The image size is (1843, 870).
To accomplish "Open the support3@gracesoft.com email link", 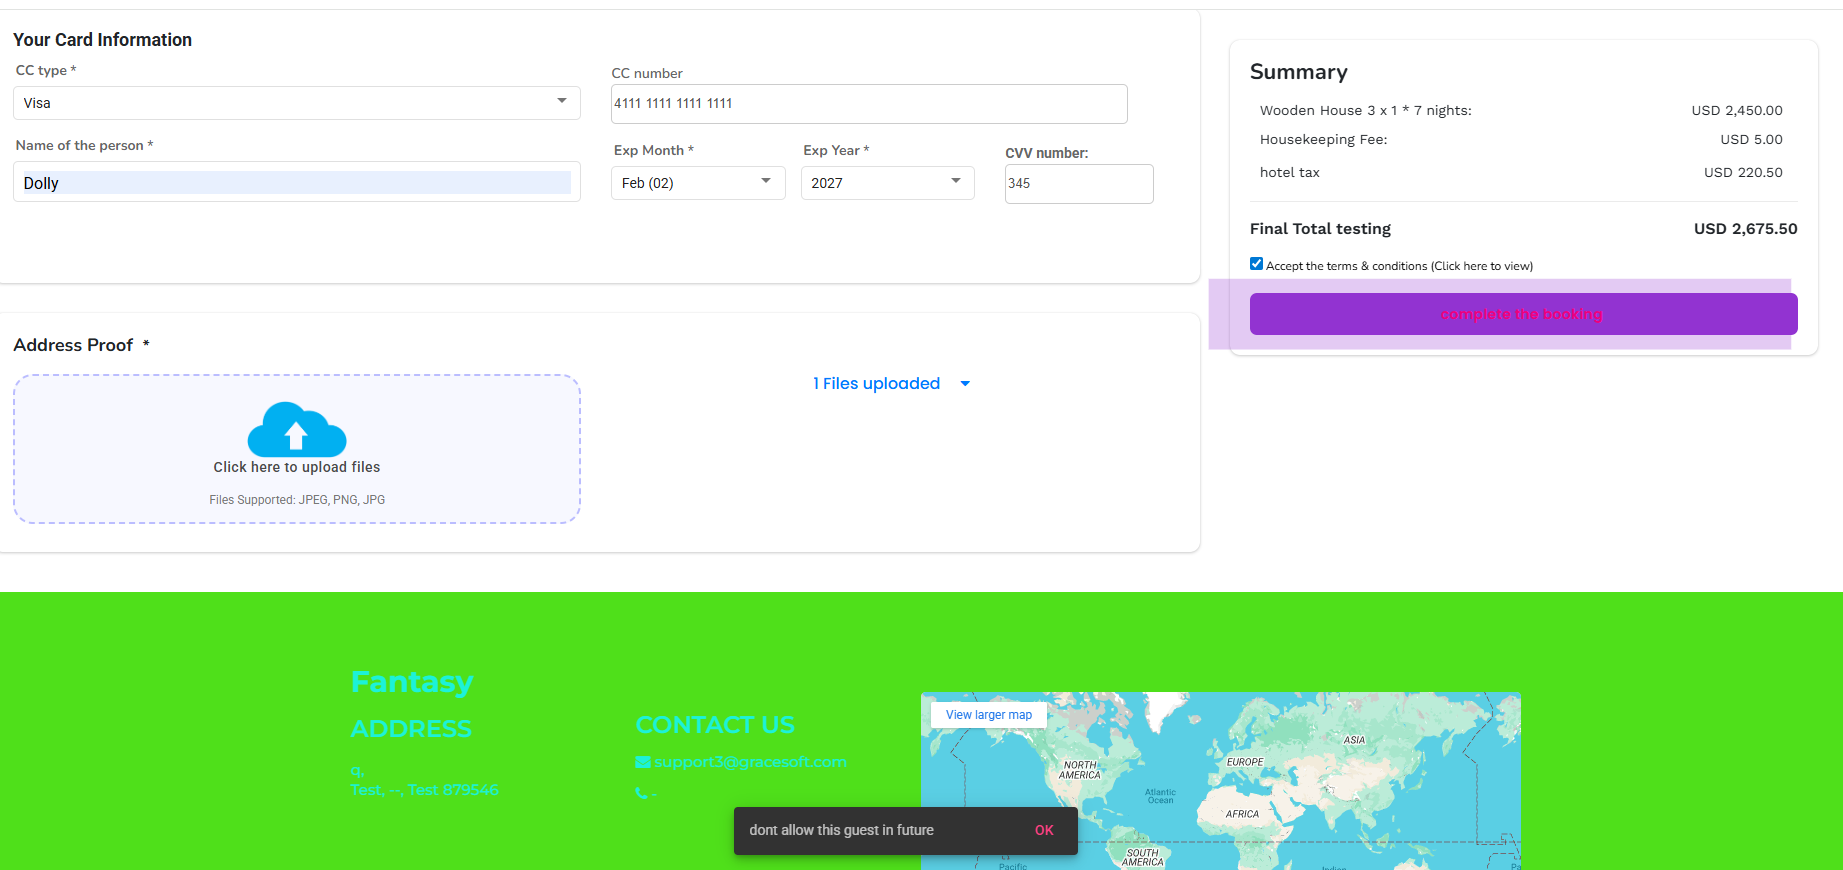I will (x=750, y=762).
